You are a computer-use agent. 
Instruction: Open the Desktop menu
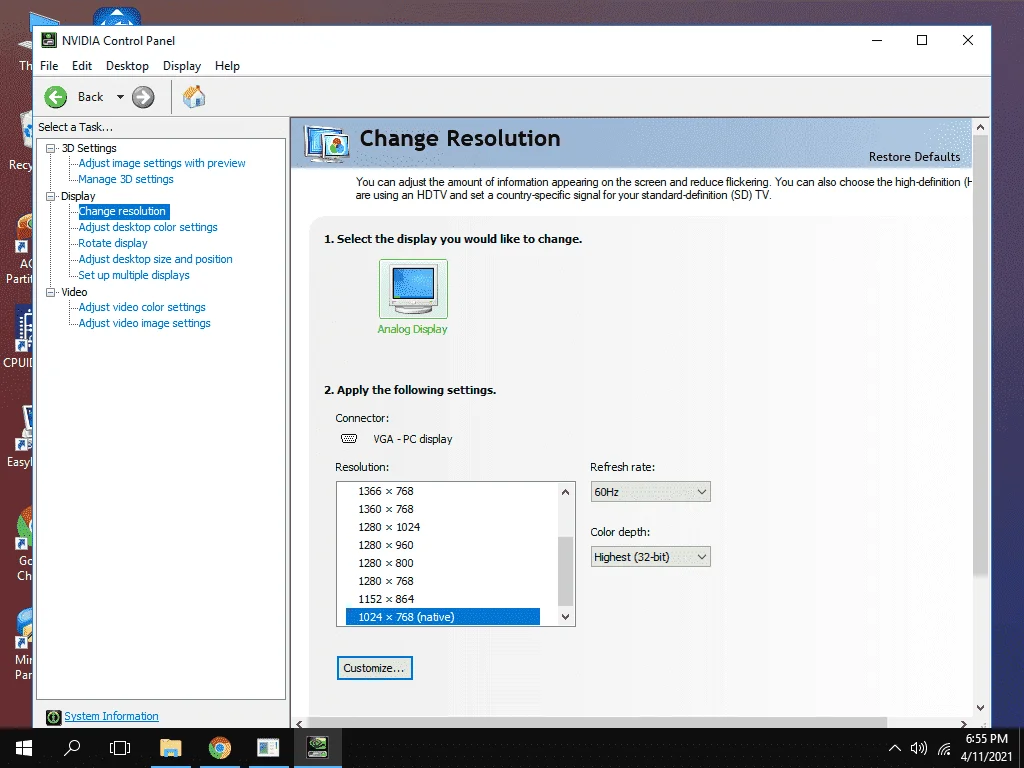click(x=127, y=66)
